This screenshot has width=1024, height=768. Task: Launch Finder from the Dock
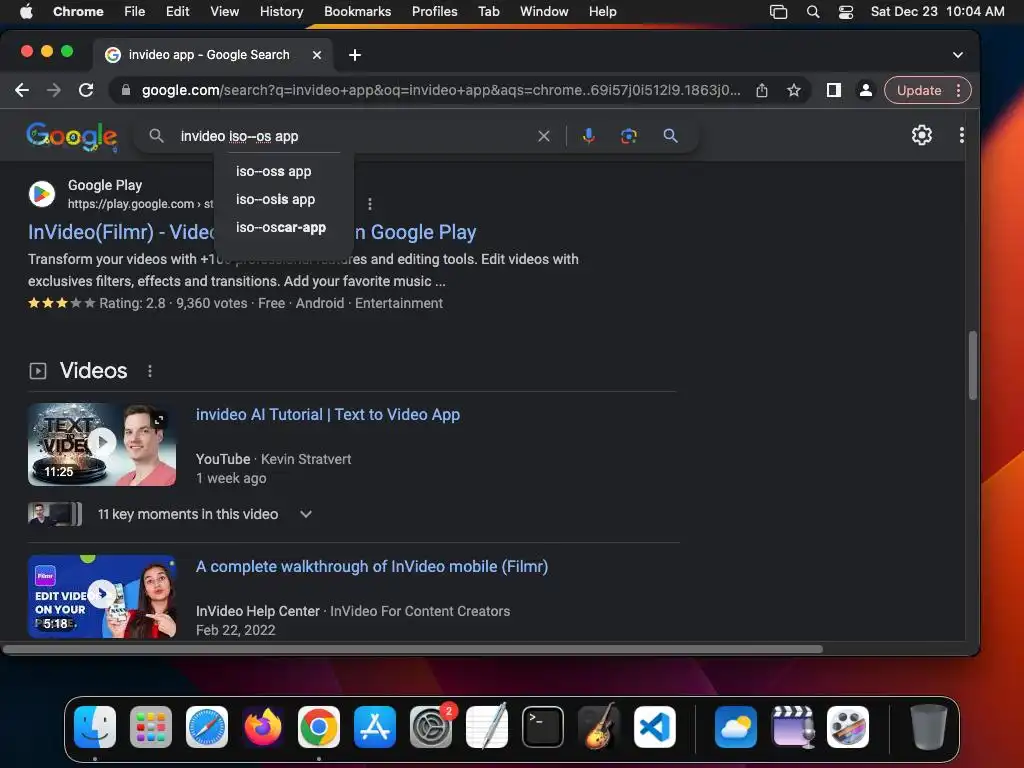tap(95, 726)
